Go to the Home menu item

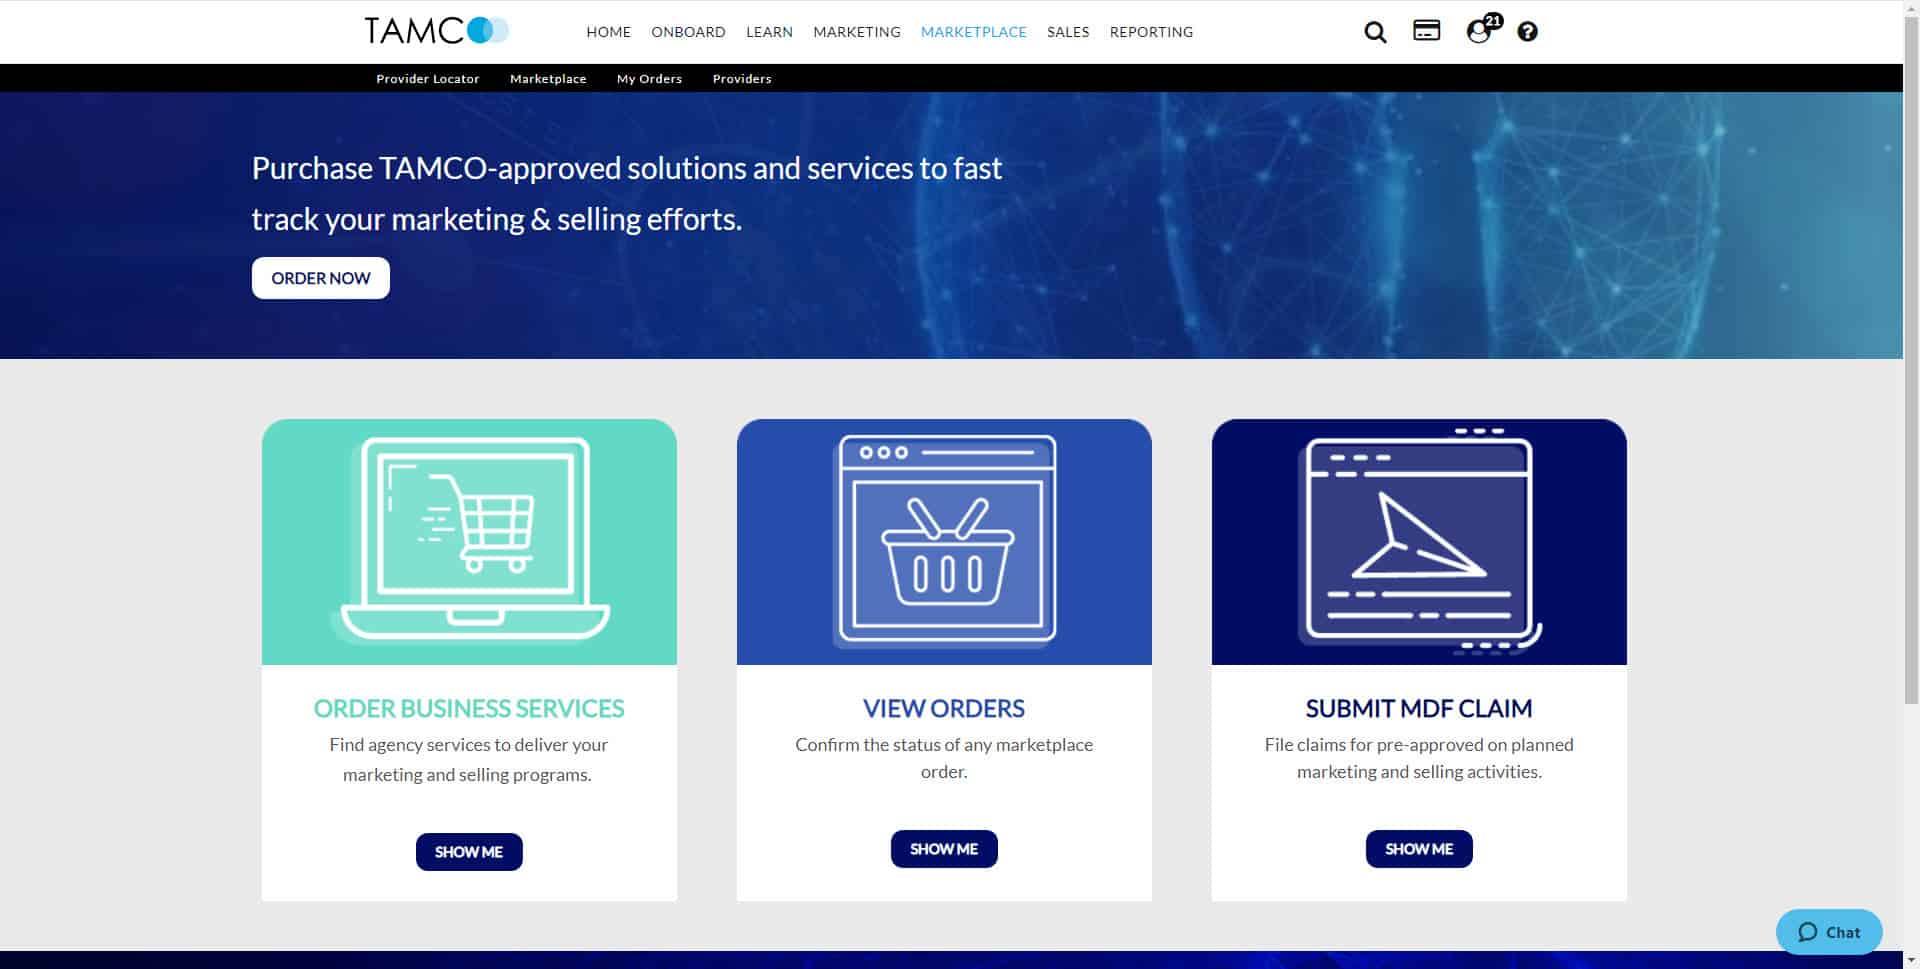click(x=608, y=32)
